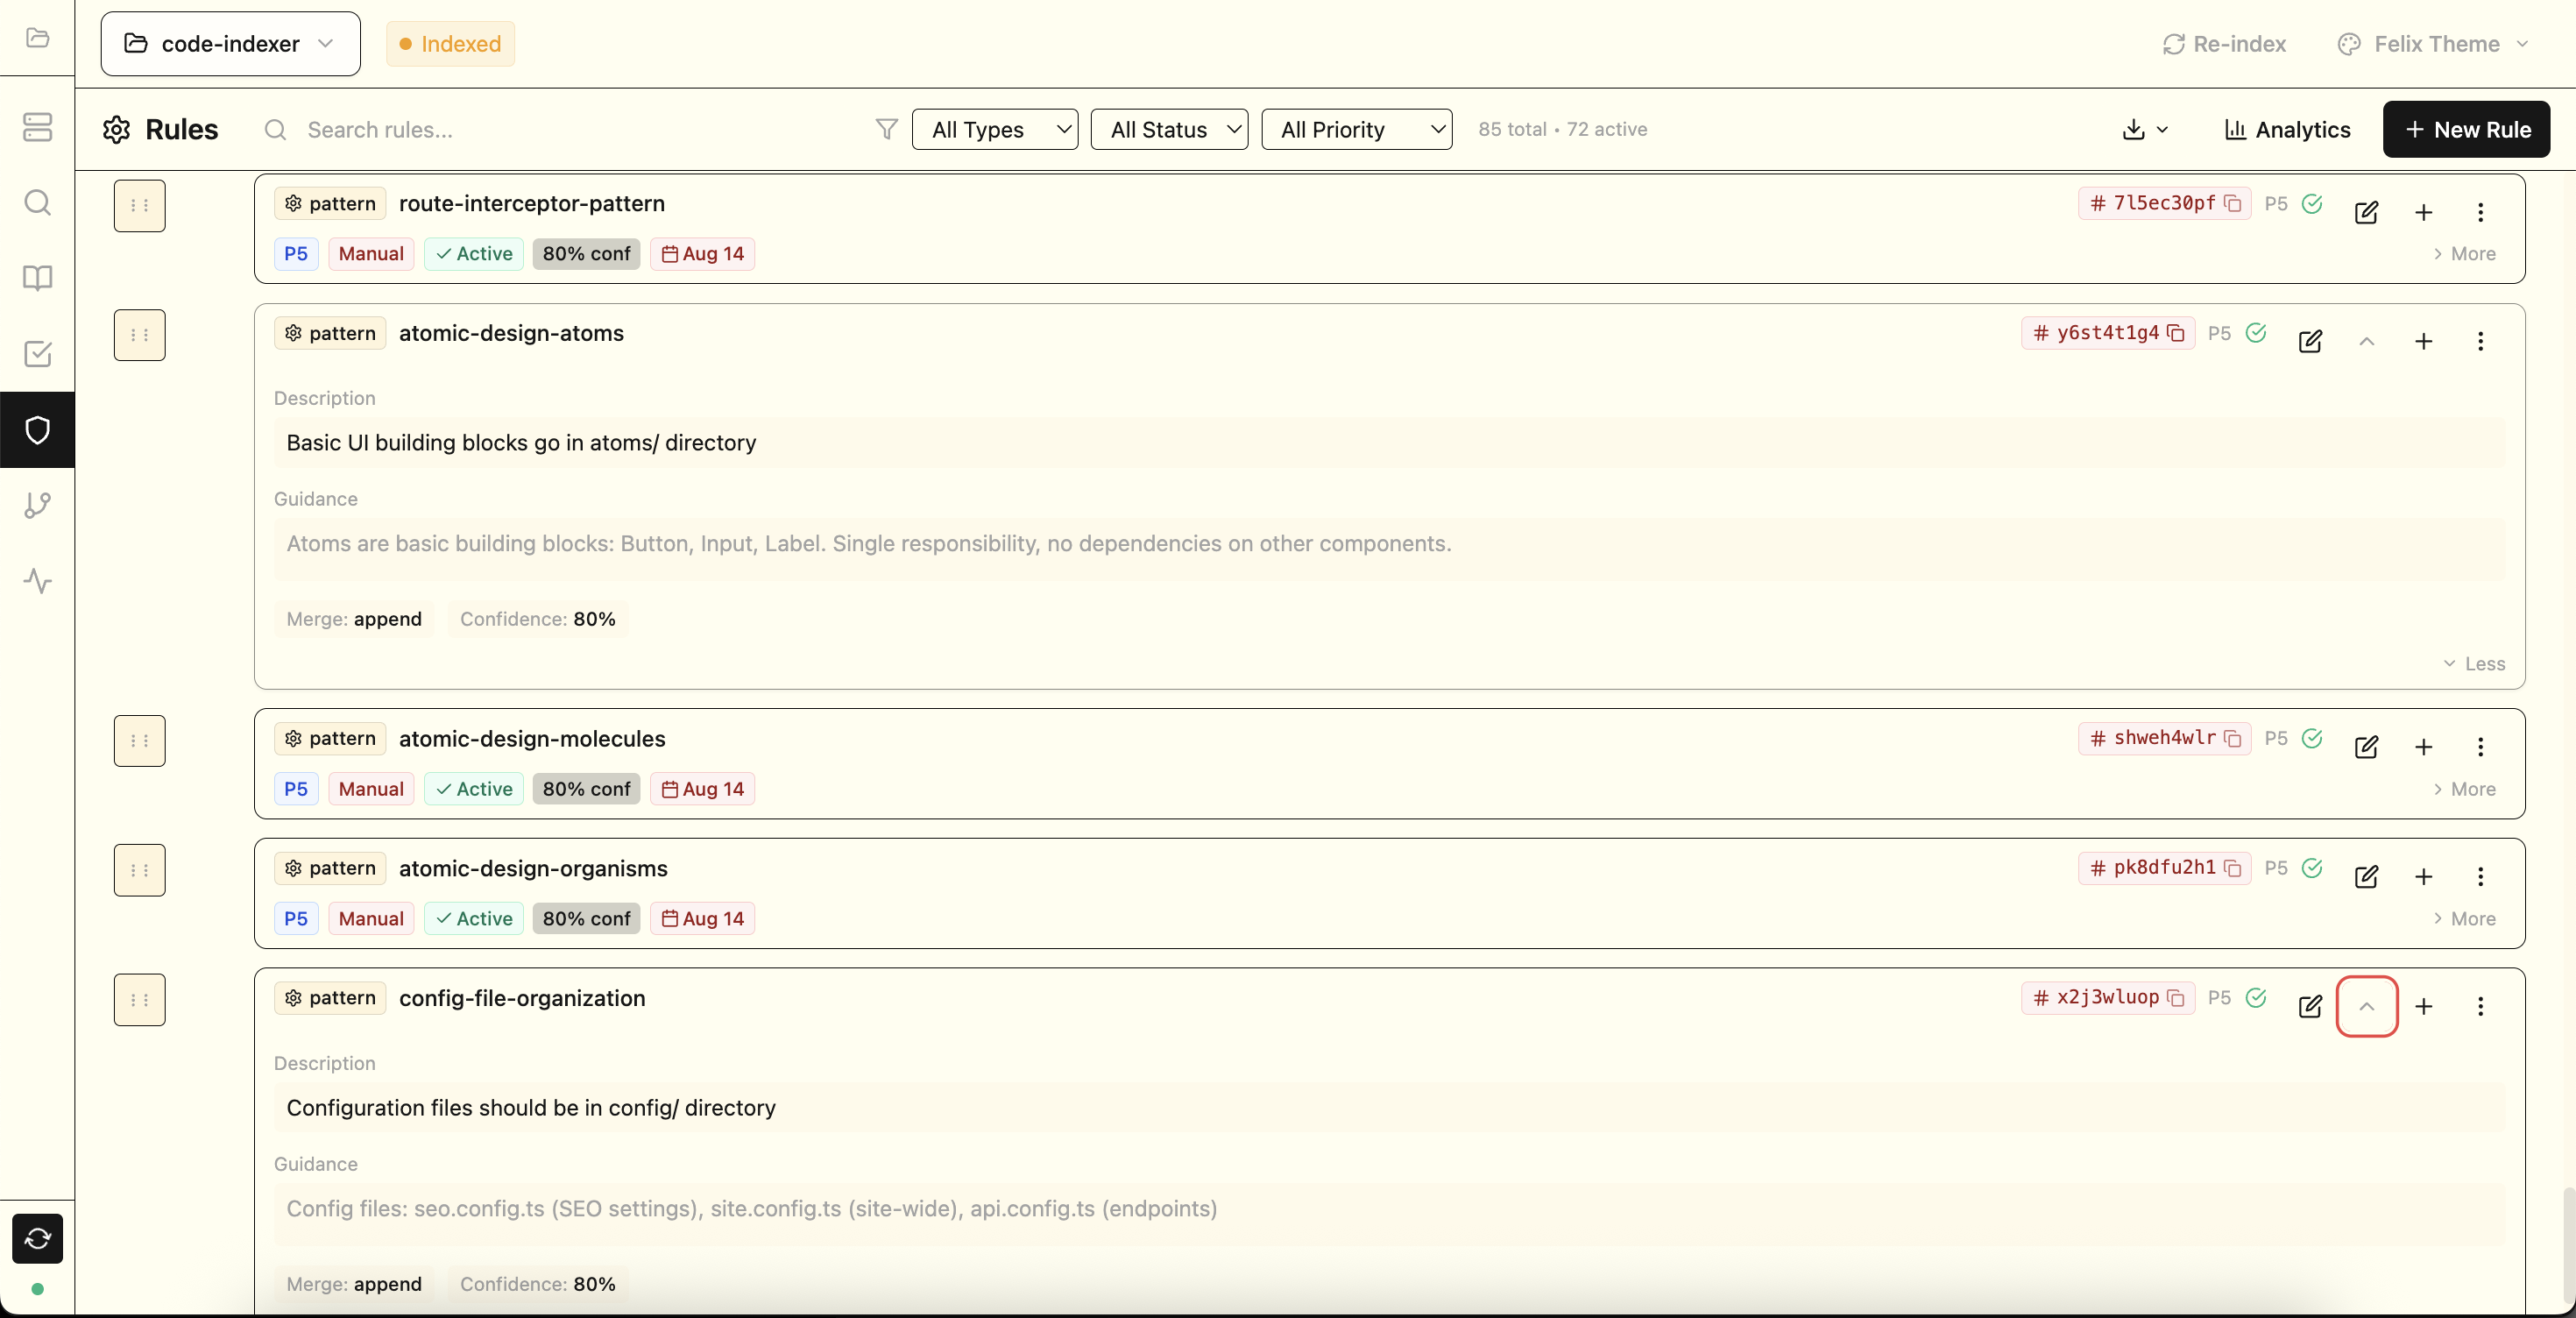
Task: Toggle green check status on config-file-organization
Action: click(2256, 997)
